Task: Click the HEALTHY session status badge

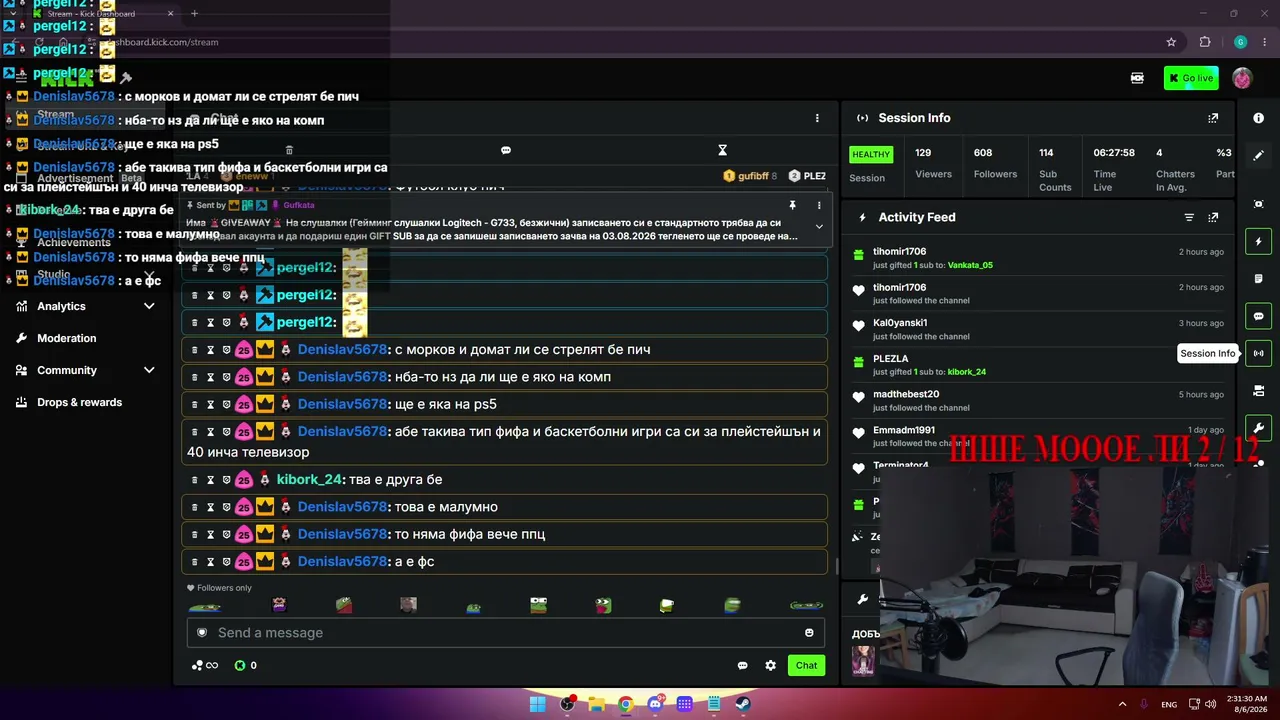Action: [x=870, y=154]
